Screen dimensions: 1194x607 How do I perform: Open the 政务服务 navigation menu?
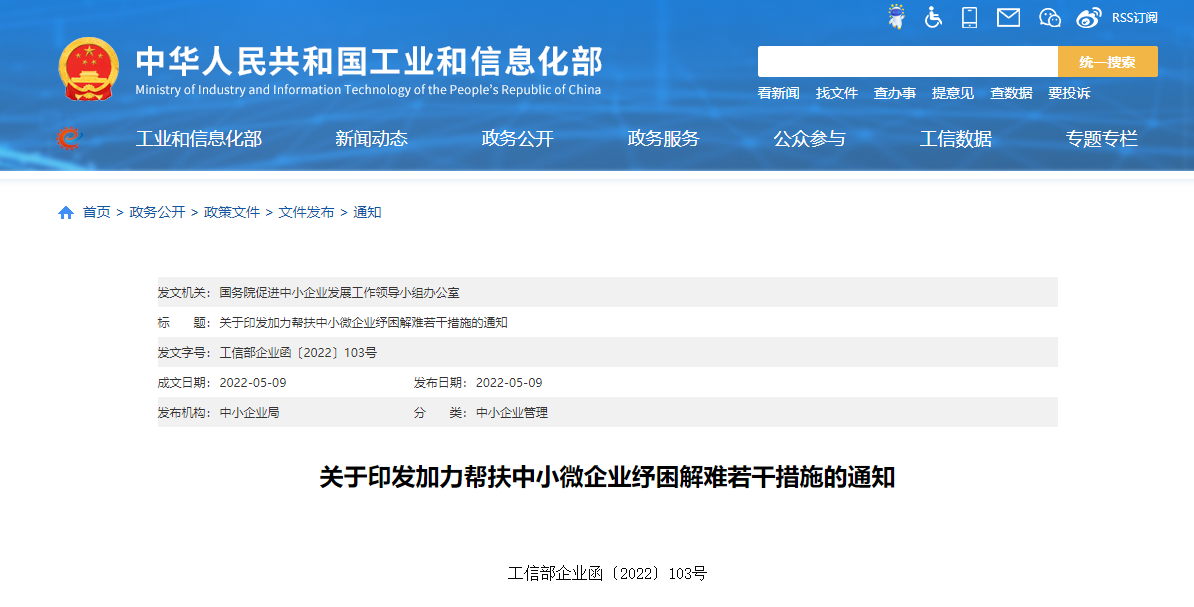pyautogui.click(x=663, y=139)
